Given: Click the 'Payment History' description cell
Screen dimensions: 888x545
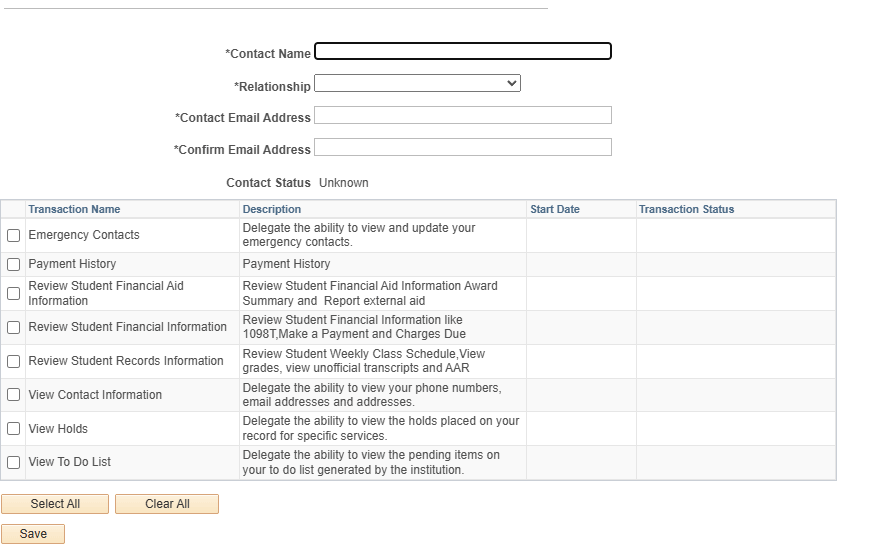Looking at the screenshot, I should tap(286, 264).
